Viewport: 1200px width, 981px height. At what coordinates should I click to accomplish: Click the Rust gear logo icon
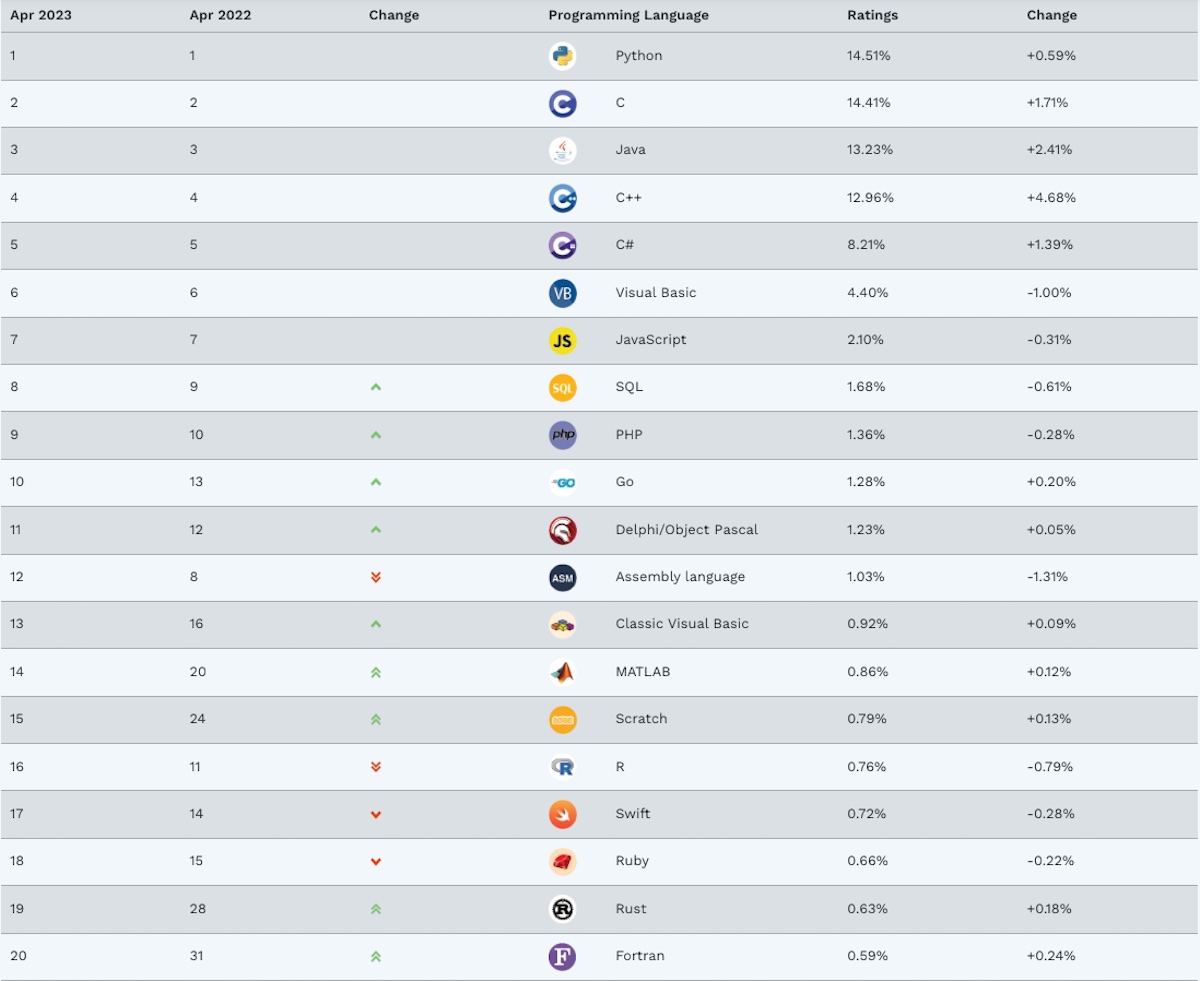[562, 909]
